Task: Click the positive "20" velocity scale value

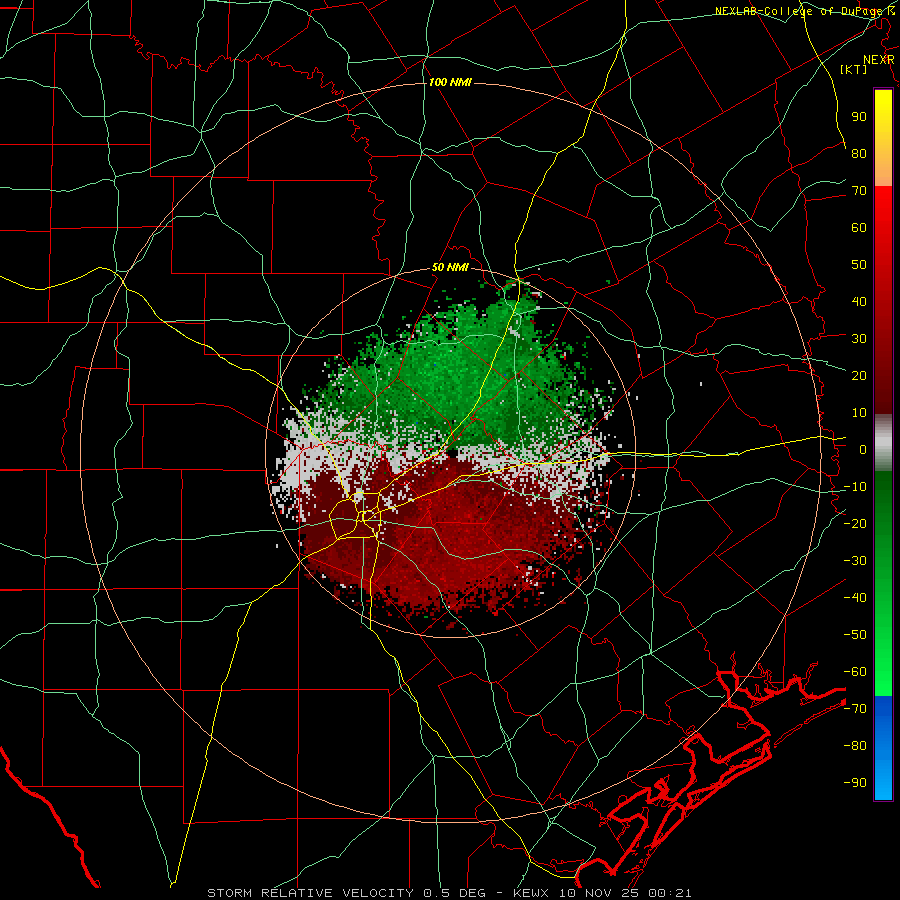Action: coord(859,375)
